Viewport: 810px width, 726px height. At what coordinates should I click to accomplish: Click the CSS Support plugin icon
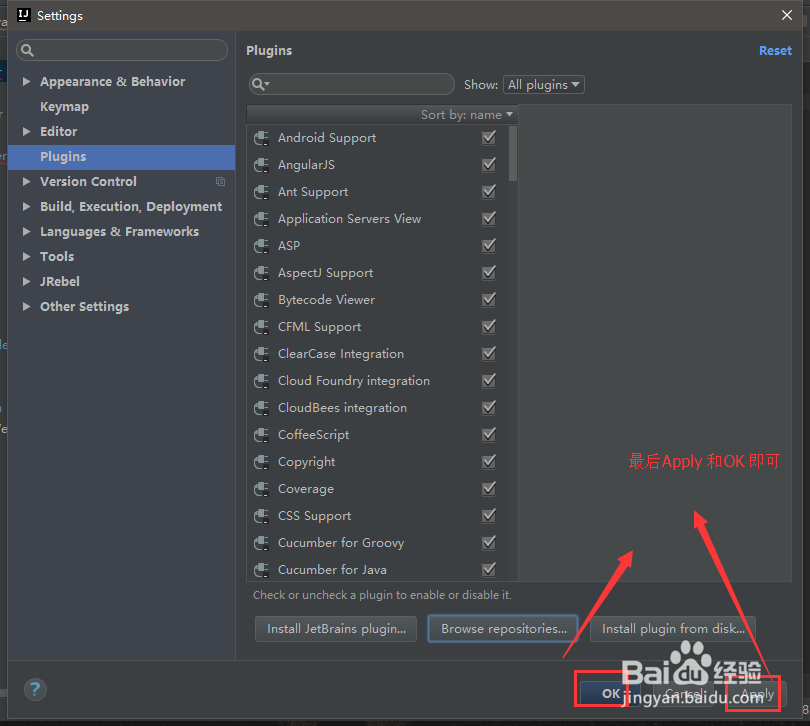261,516
